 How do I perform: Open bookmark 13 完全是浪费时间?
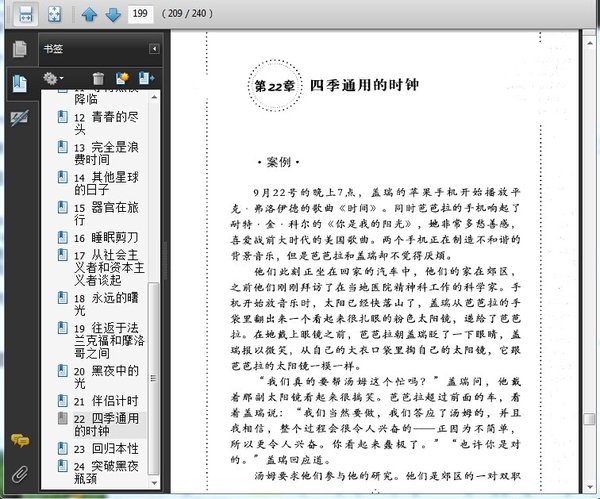(106, 153)
